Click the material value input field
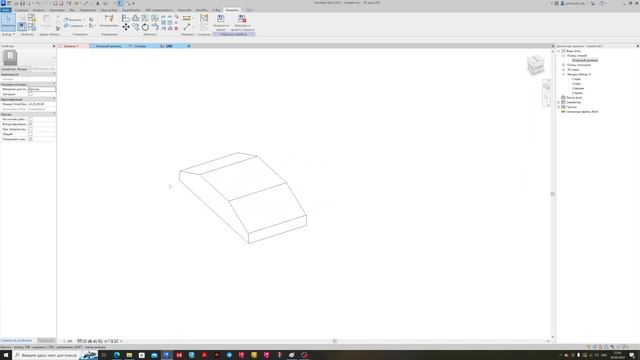This screenshot has width=640, height=360. 42,89
